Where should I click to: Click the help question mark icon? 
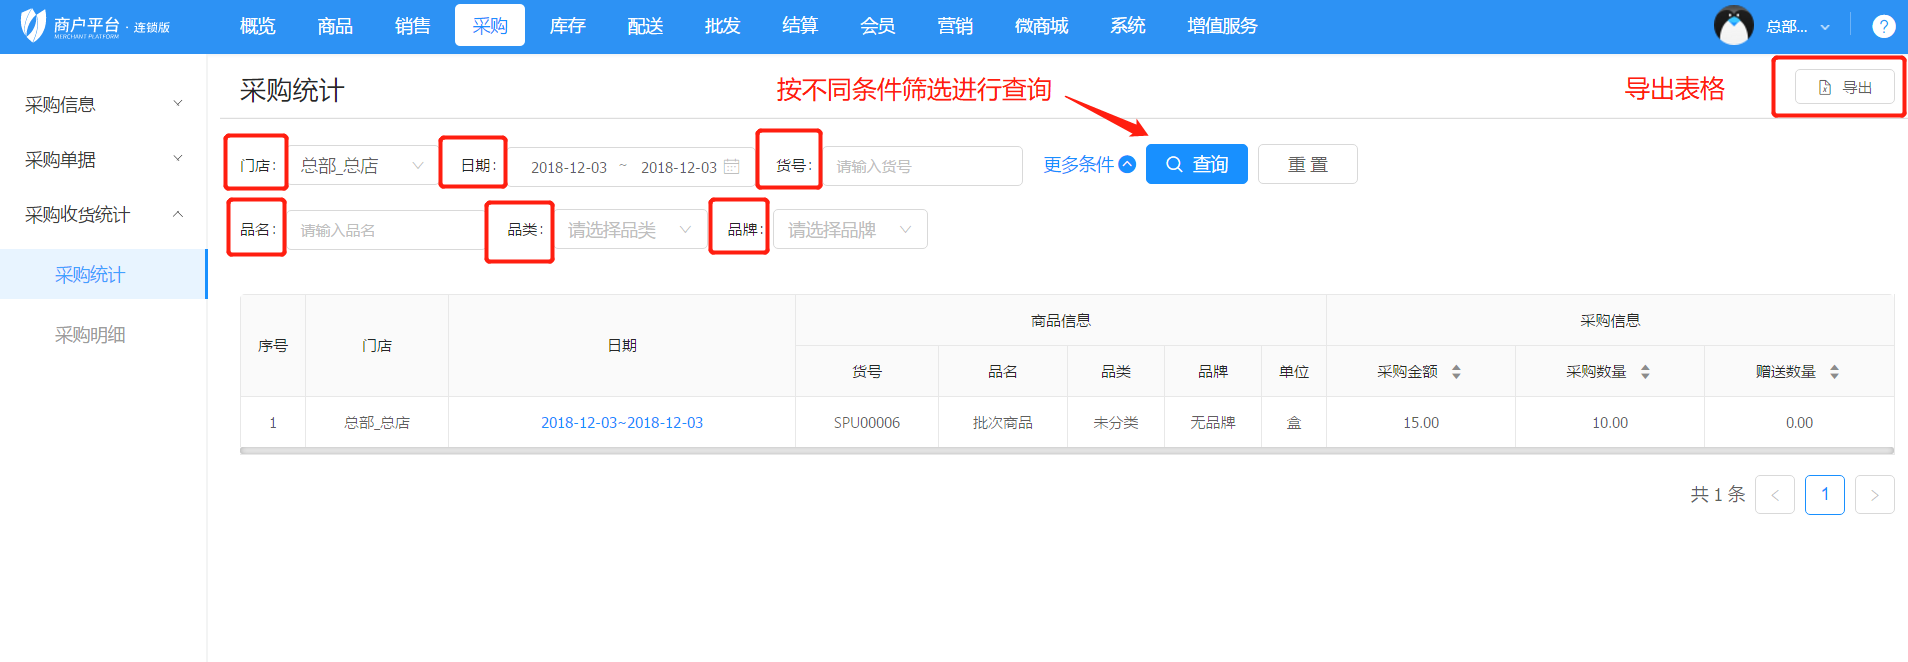point(1883,27)
